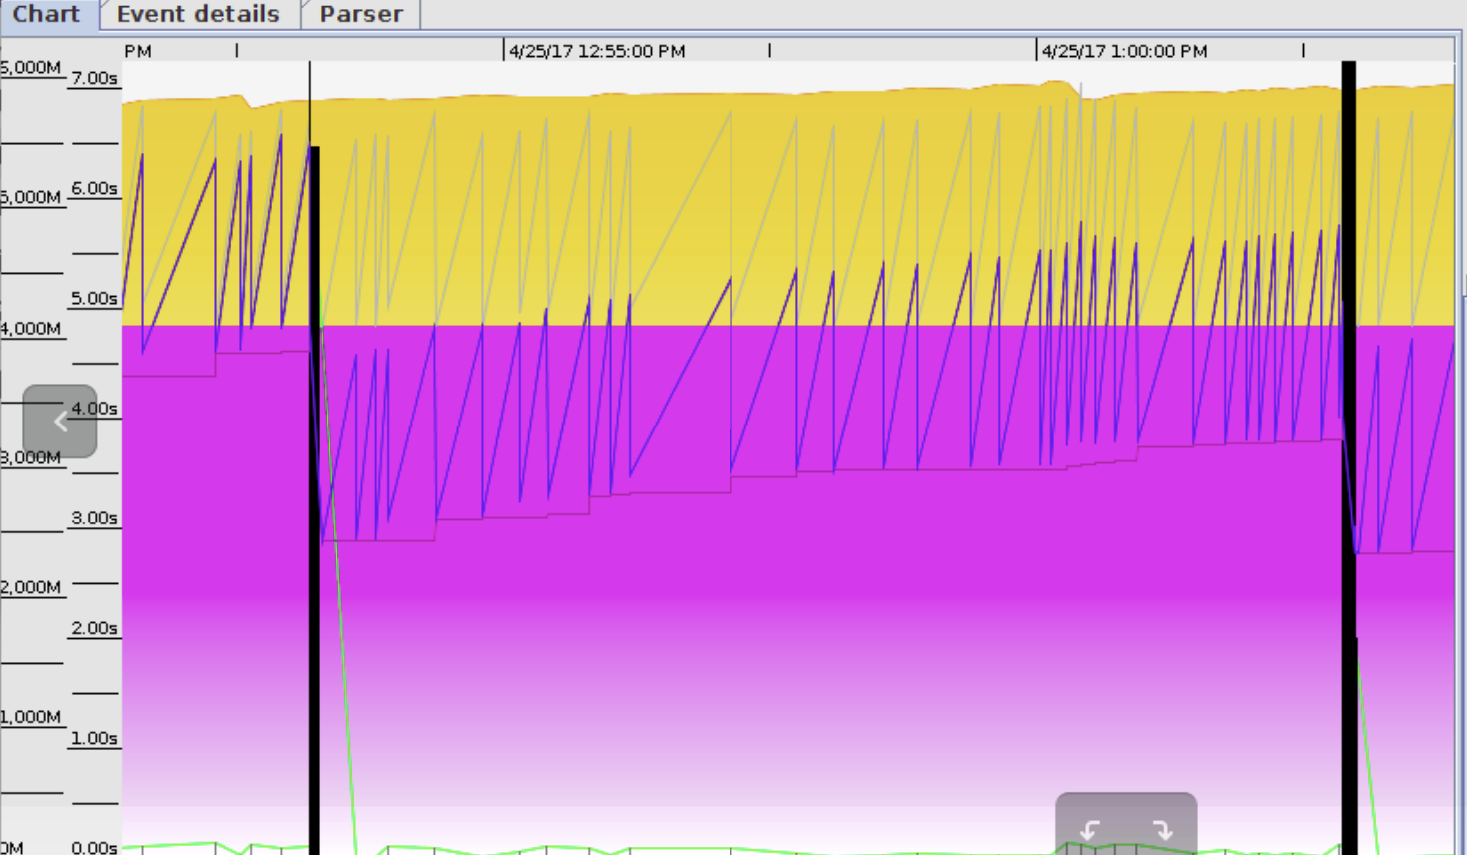Screen dimensions: 1467x855
Task: Click the 2,000M memory axis label
Action: tap(31, 587)
